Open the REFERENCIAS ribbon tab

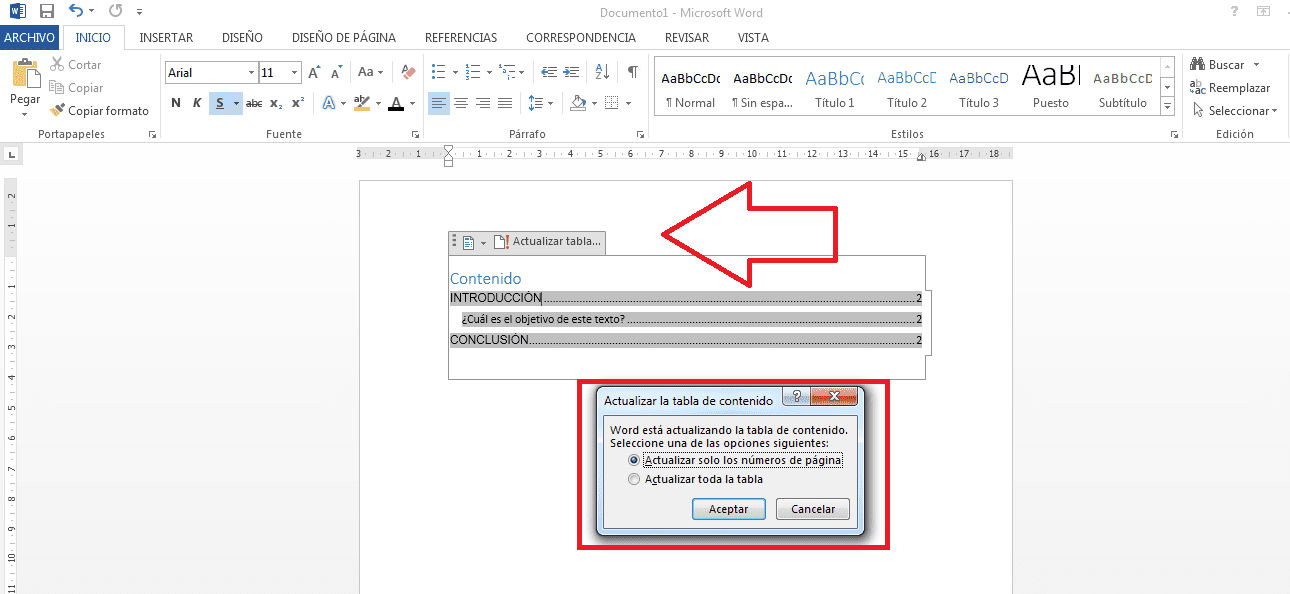[x=461, y=38]
